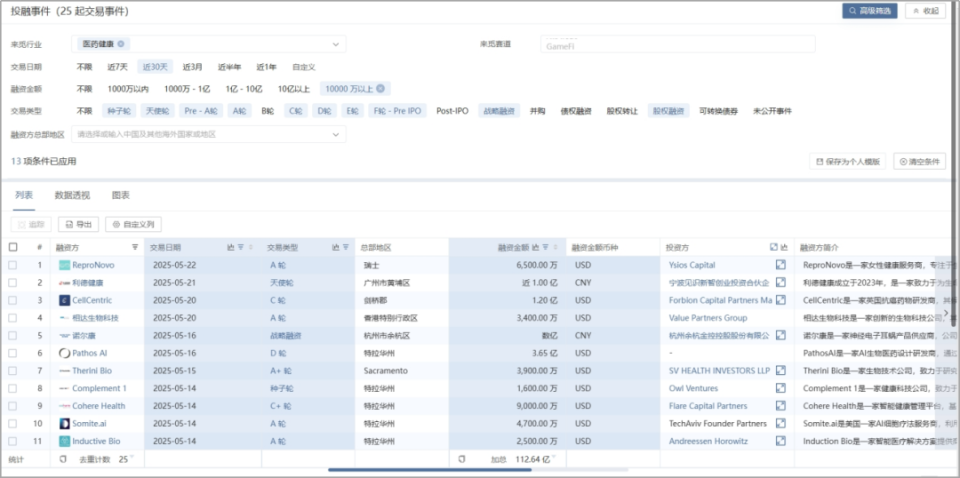Expand investors for Flare Capital Partners row
960x478 pixels.
[x=781, y=406]
